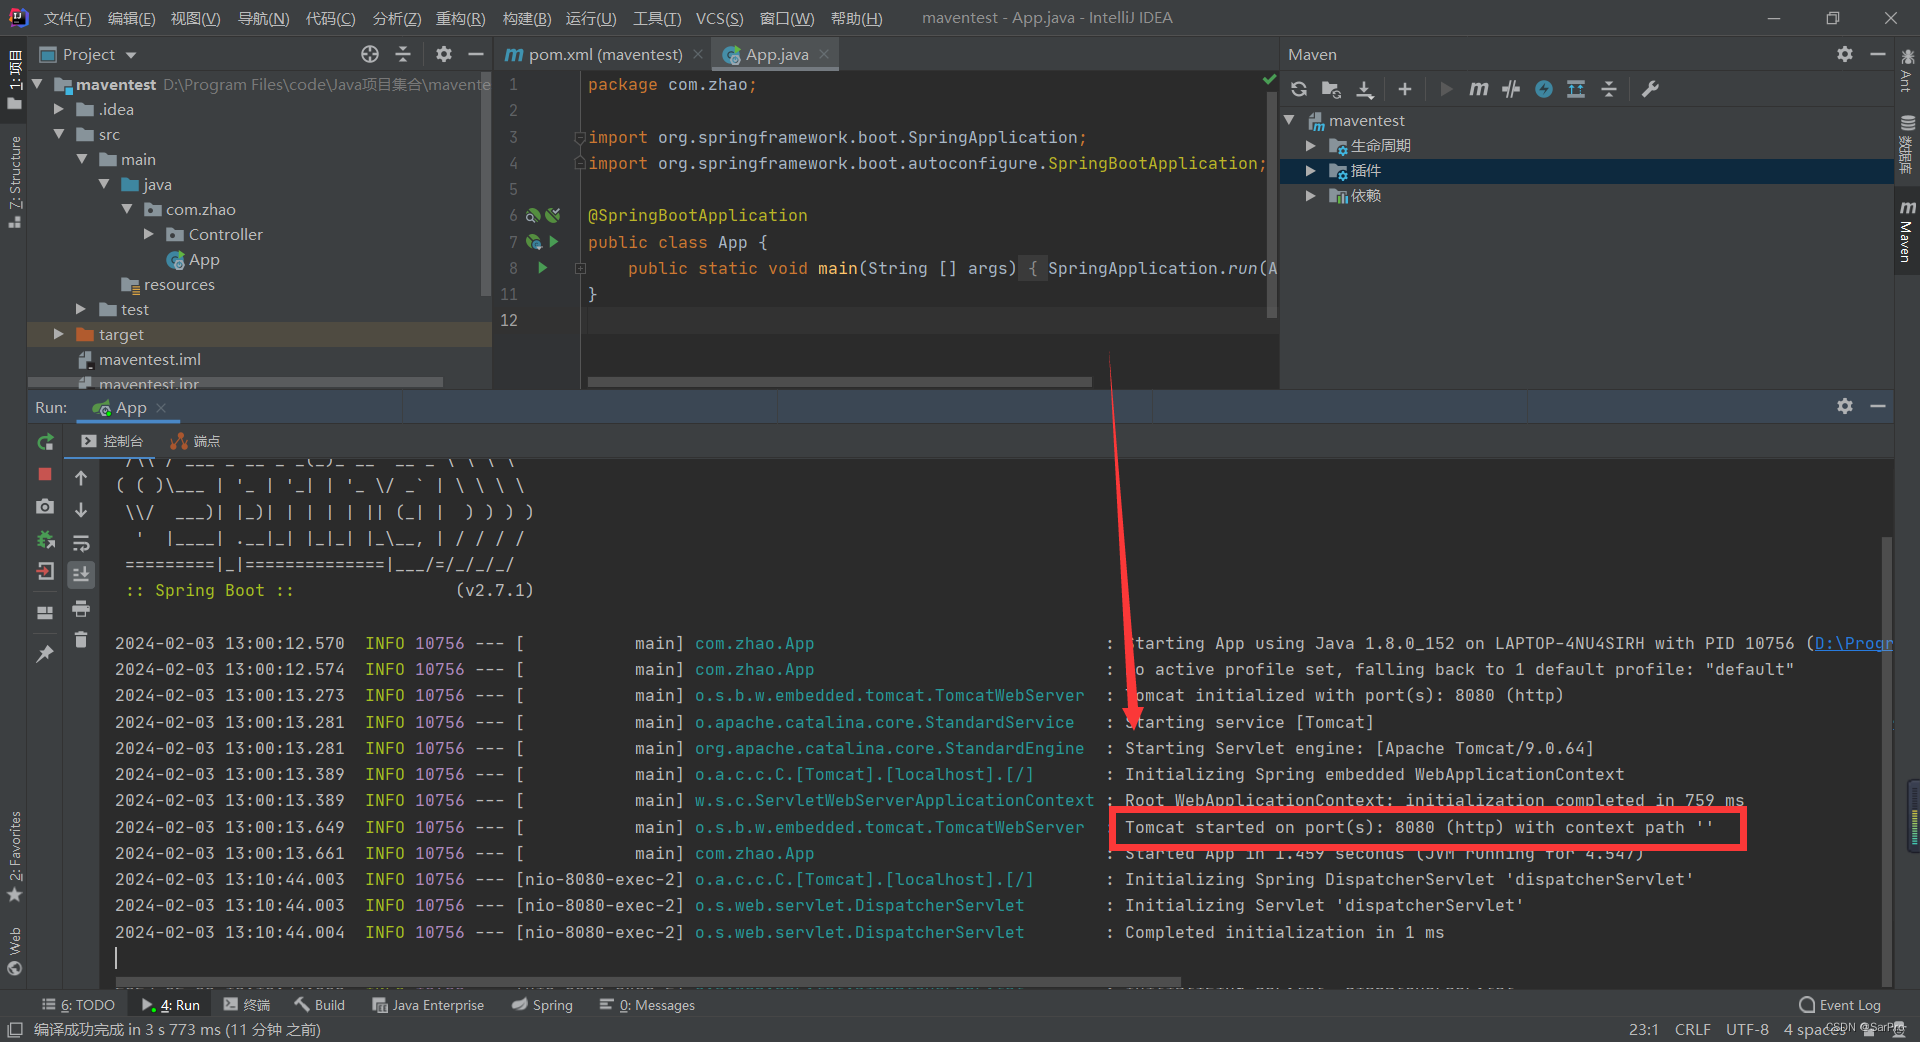Open Run panel gear settings

point(1845,406)
